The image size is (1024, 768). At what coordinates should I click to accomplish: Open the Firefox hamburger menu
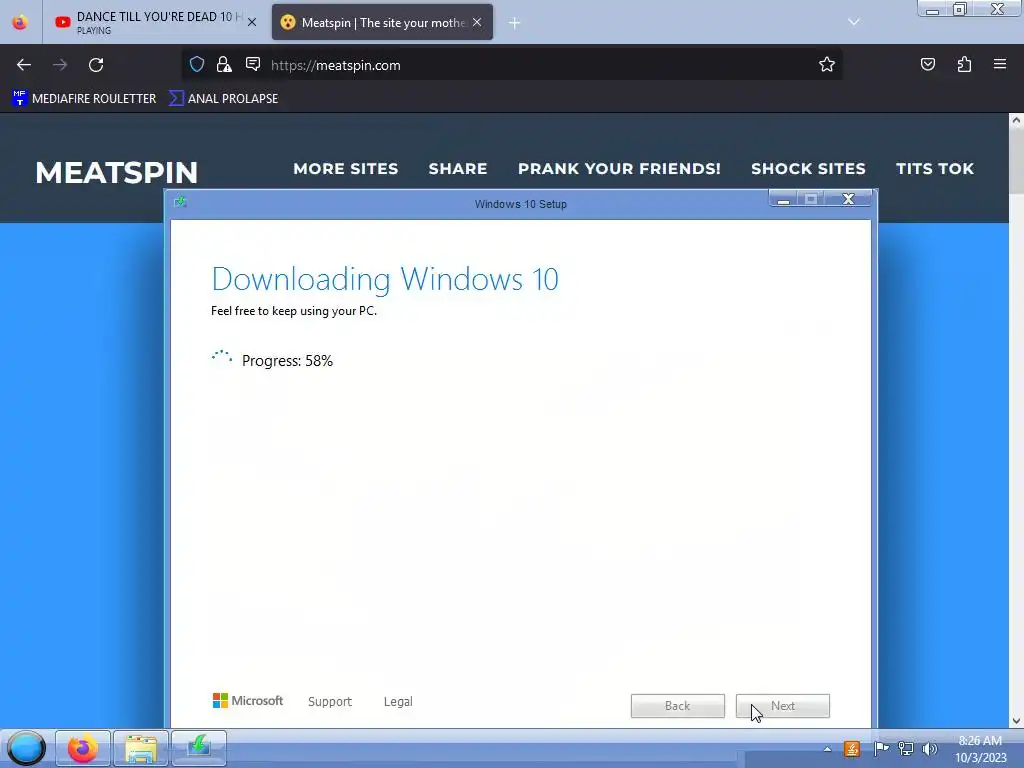point(1000,64)
